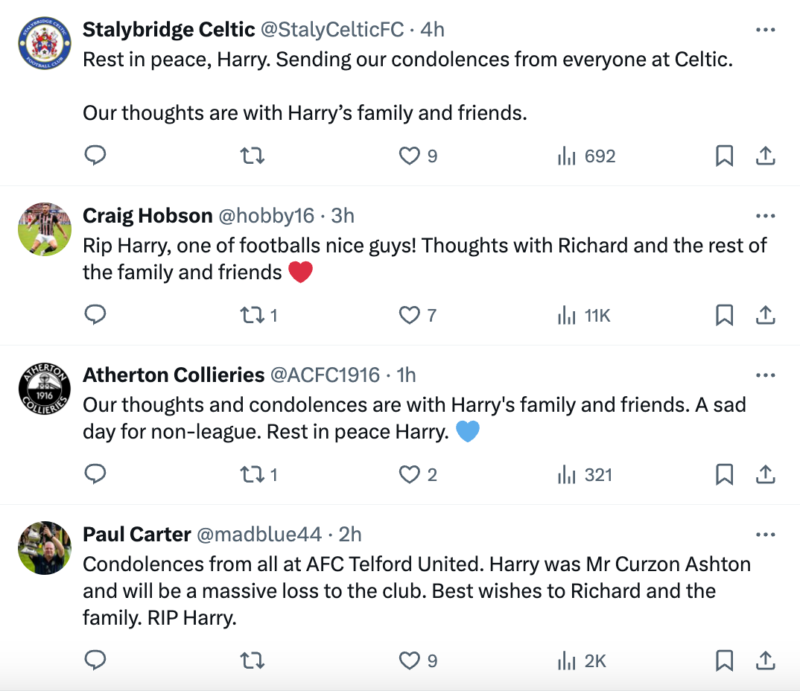This screenshot has width=800, height=691.
Task: Click the Atherton Collieries club avatar
Action: click(x=45, y=389)
